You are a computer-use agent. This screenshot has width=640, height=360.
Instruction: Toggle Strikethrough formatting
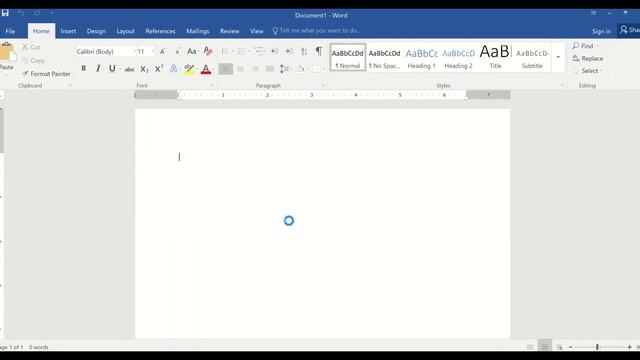[x=129, y=69]
